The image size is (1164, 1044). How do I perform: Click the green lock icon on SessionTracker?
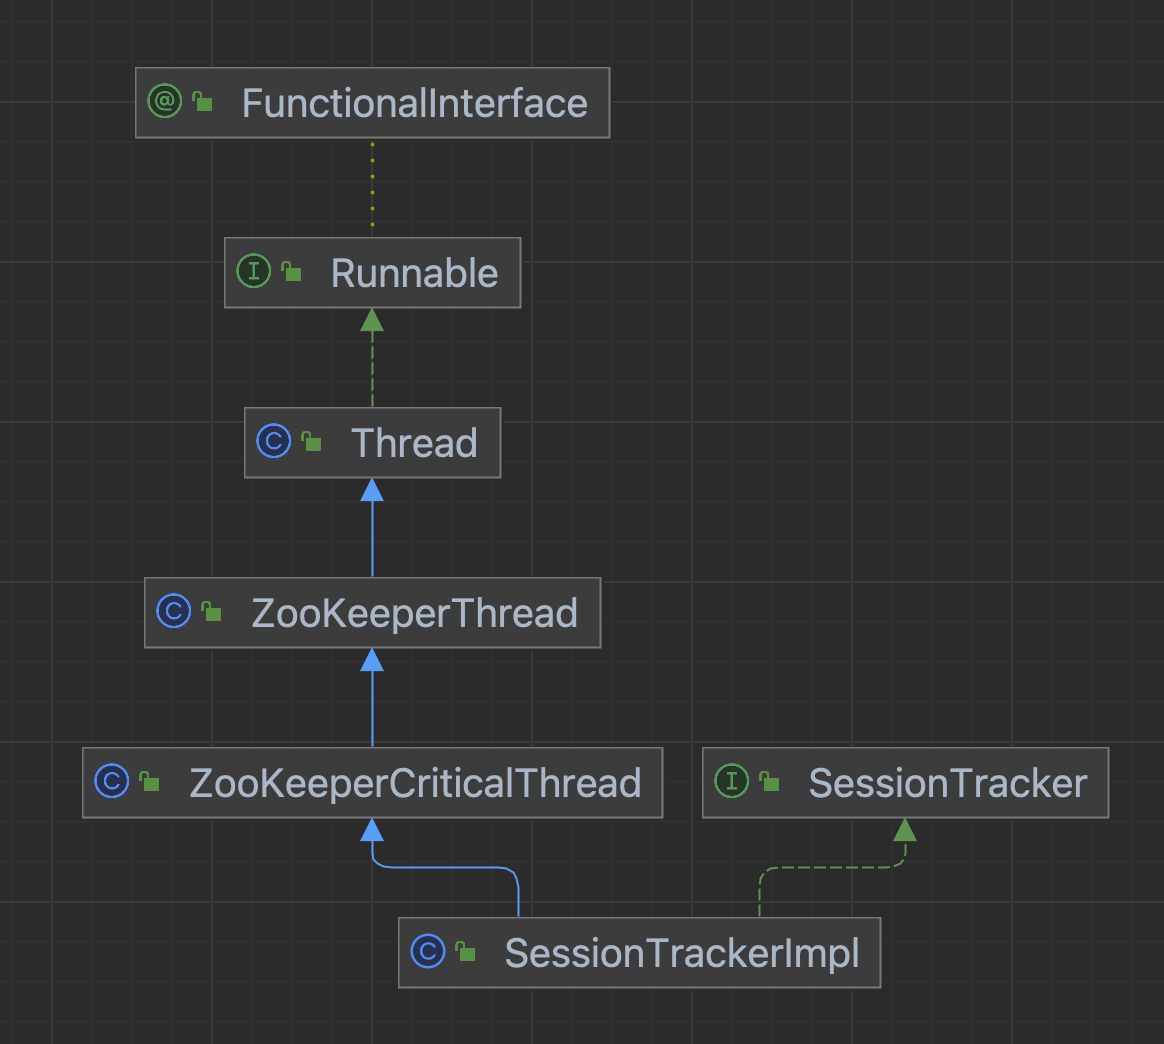tap(770, 782)
